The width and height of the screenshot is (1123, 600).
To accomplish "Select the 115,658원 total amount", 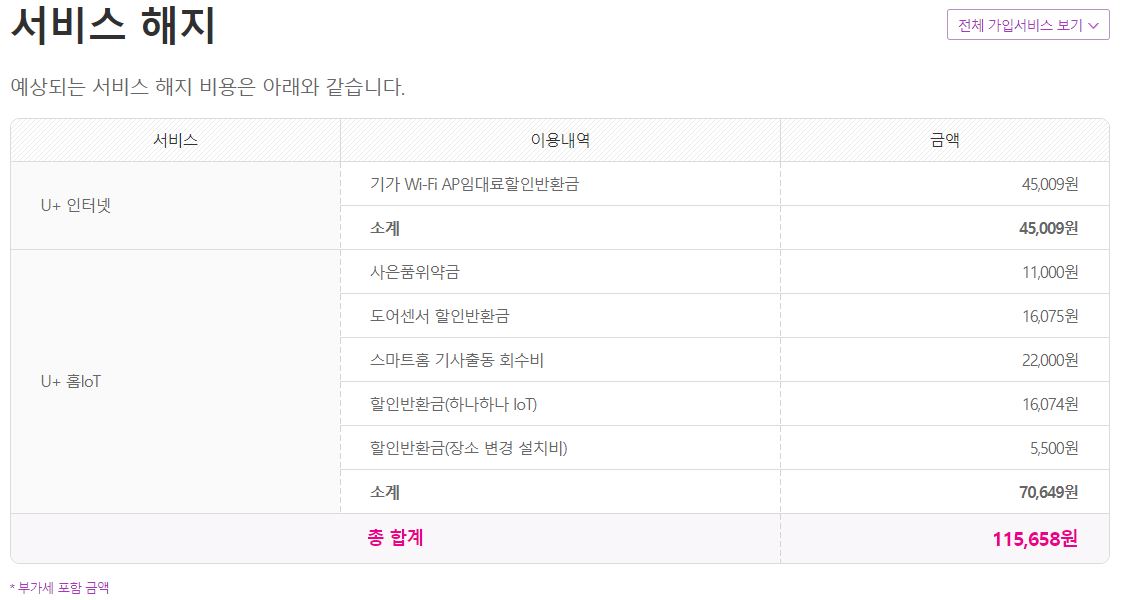I will pyautogui.click(x=1035, y=539).
